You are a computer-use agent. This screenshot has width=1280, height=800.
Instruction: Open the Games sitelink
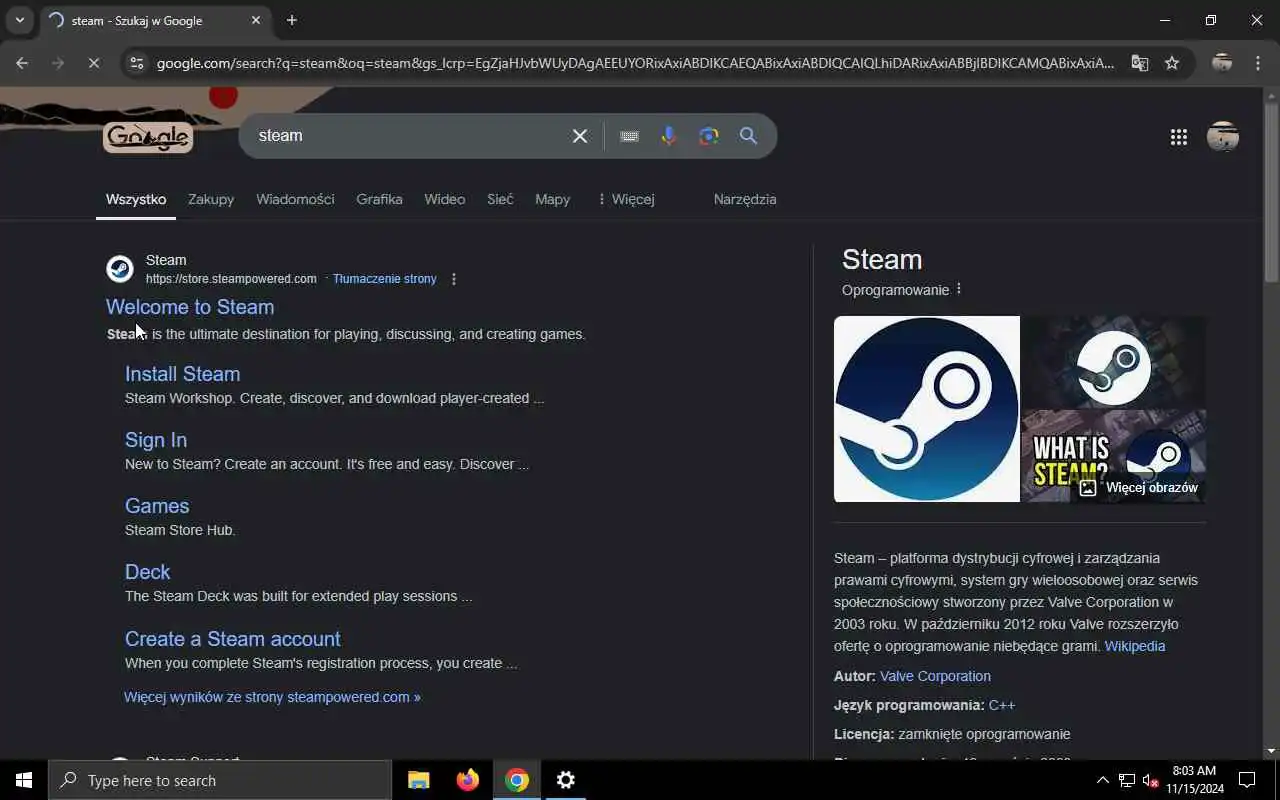click(x=157, y=506)
